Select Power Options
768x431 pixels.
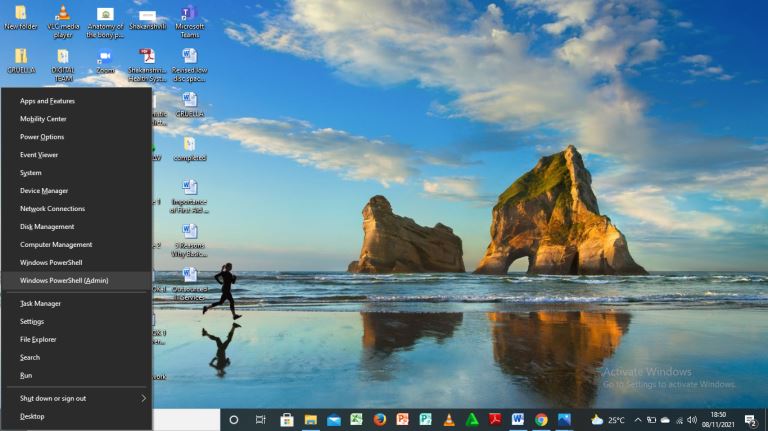coord(76,137)
